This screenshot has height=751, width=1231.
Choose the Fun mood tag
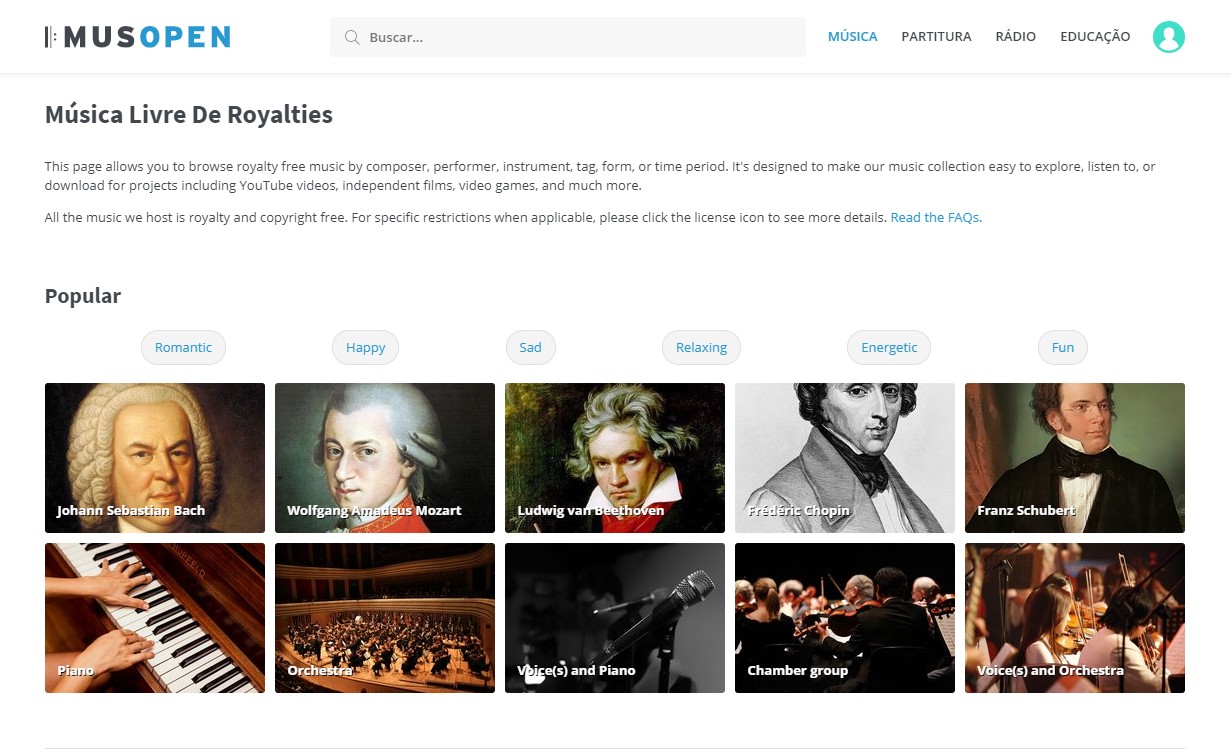(x=1063, y=348)
